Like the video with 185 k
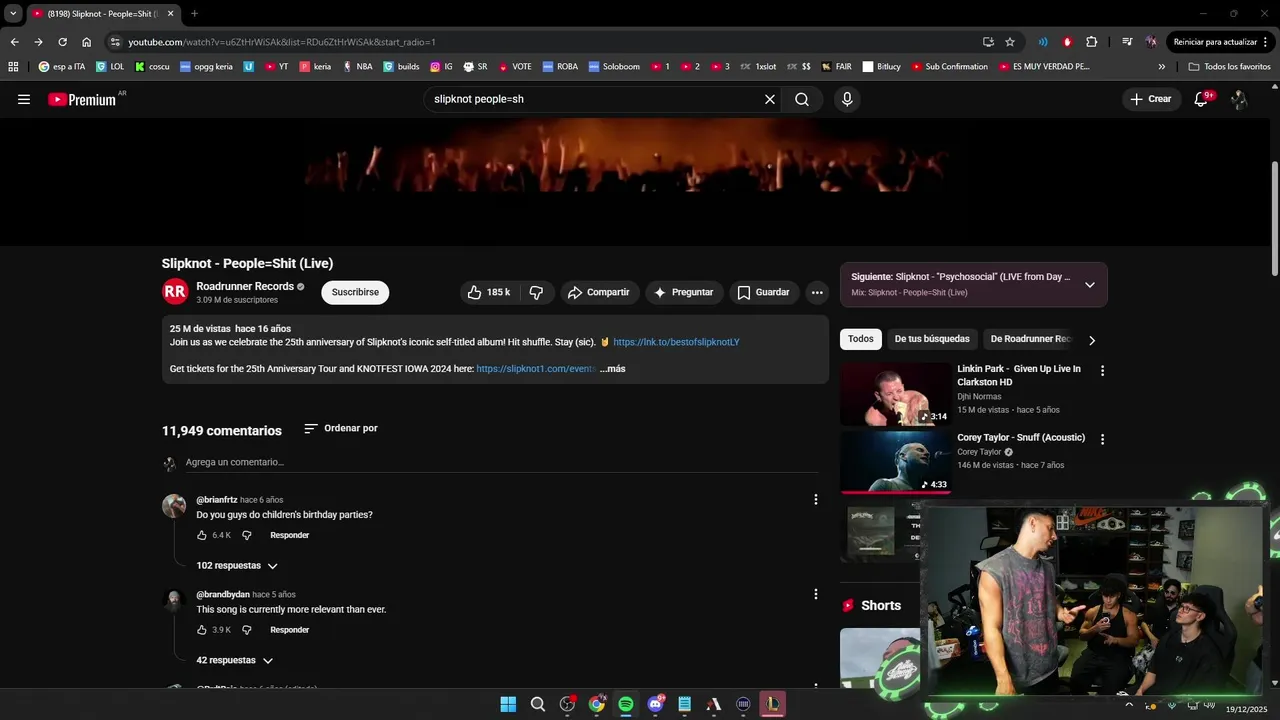Image resolution: width=1280 pixels, height=720 pixels. (x=488, y=292)
